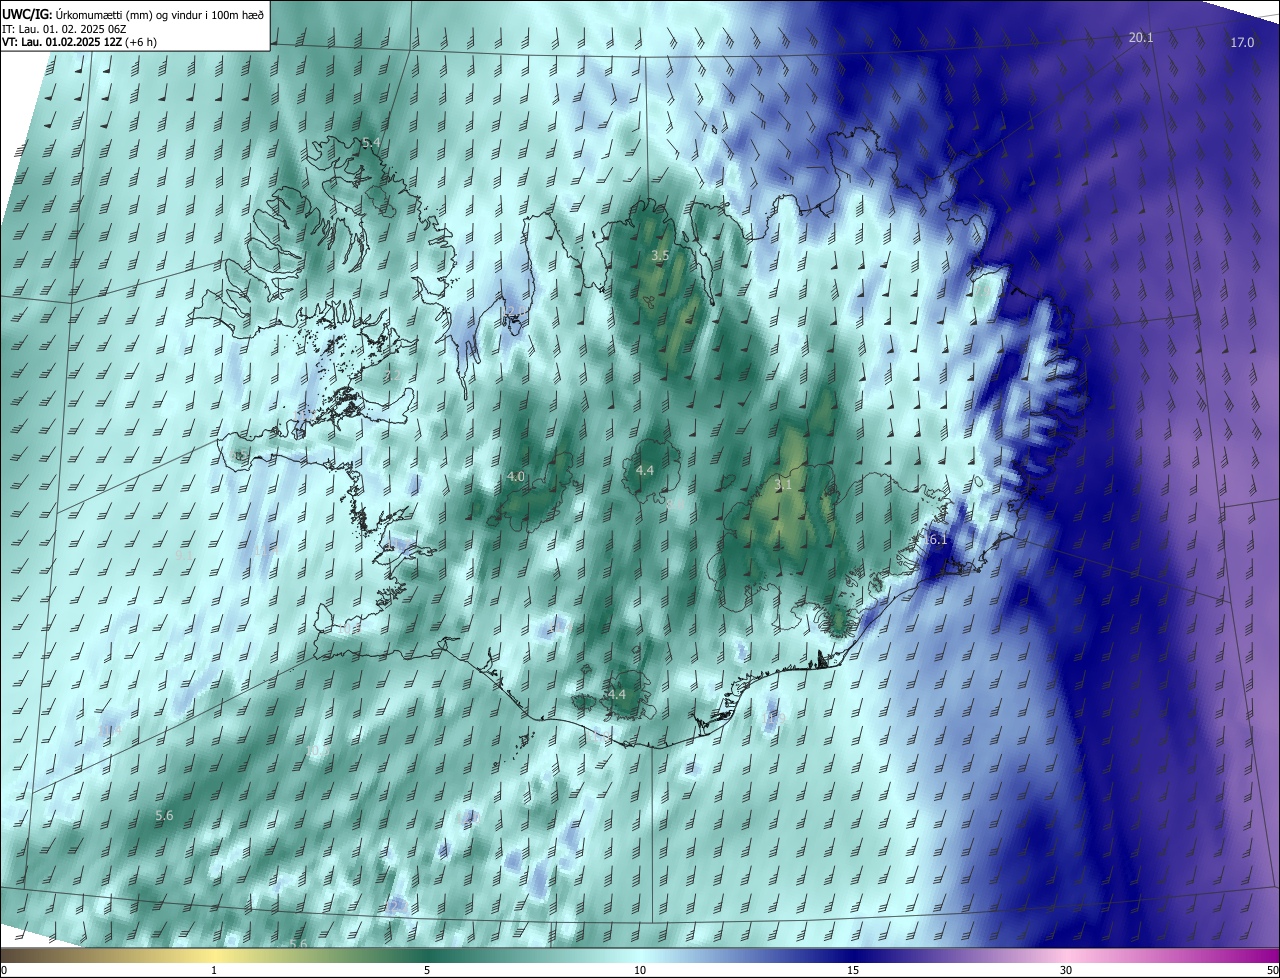Click the title line starting with UWC/IG

click(133, 15)
